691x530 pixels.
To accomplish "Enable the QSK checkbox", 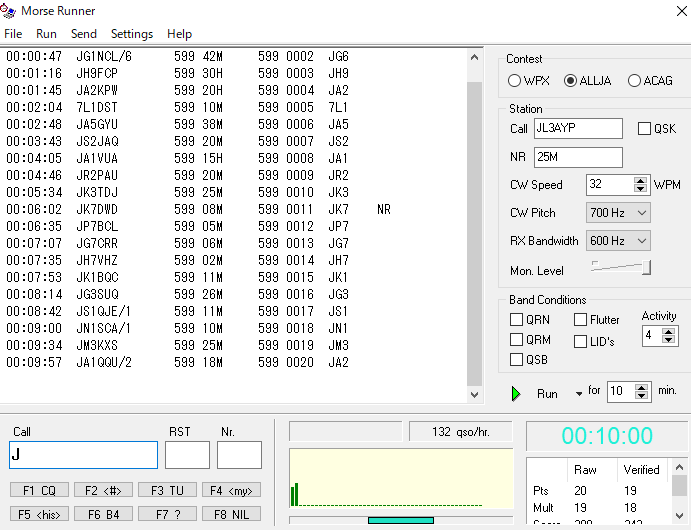I will 644,129.
